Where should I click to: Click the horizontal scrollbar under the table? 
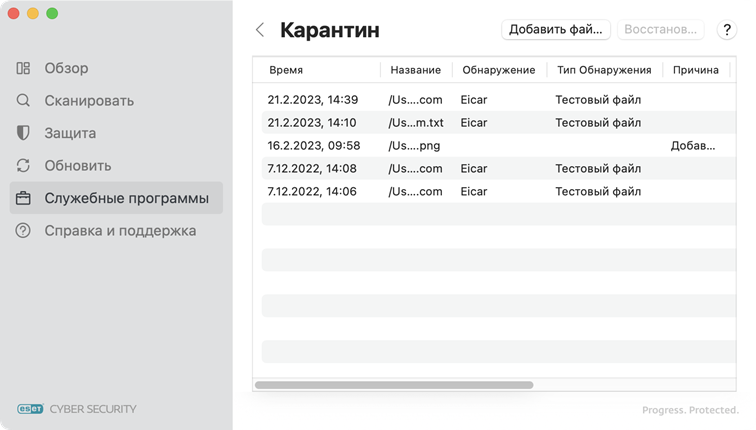394,384
